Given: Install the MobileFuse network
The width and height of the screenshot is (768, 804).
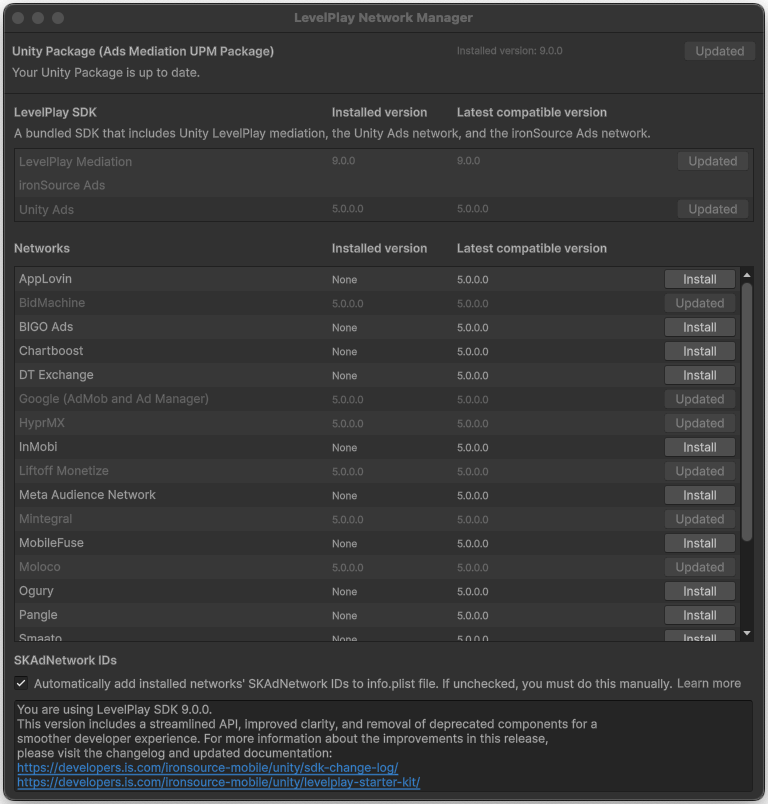Looking at the screenshot, I should pos(699,543).
